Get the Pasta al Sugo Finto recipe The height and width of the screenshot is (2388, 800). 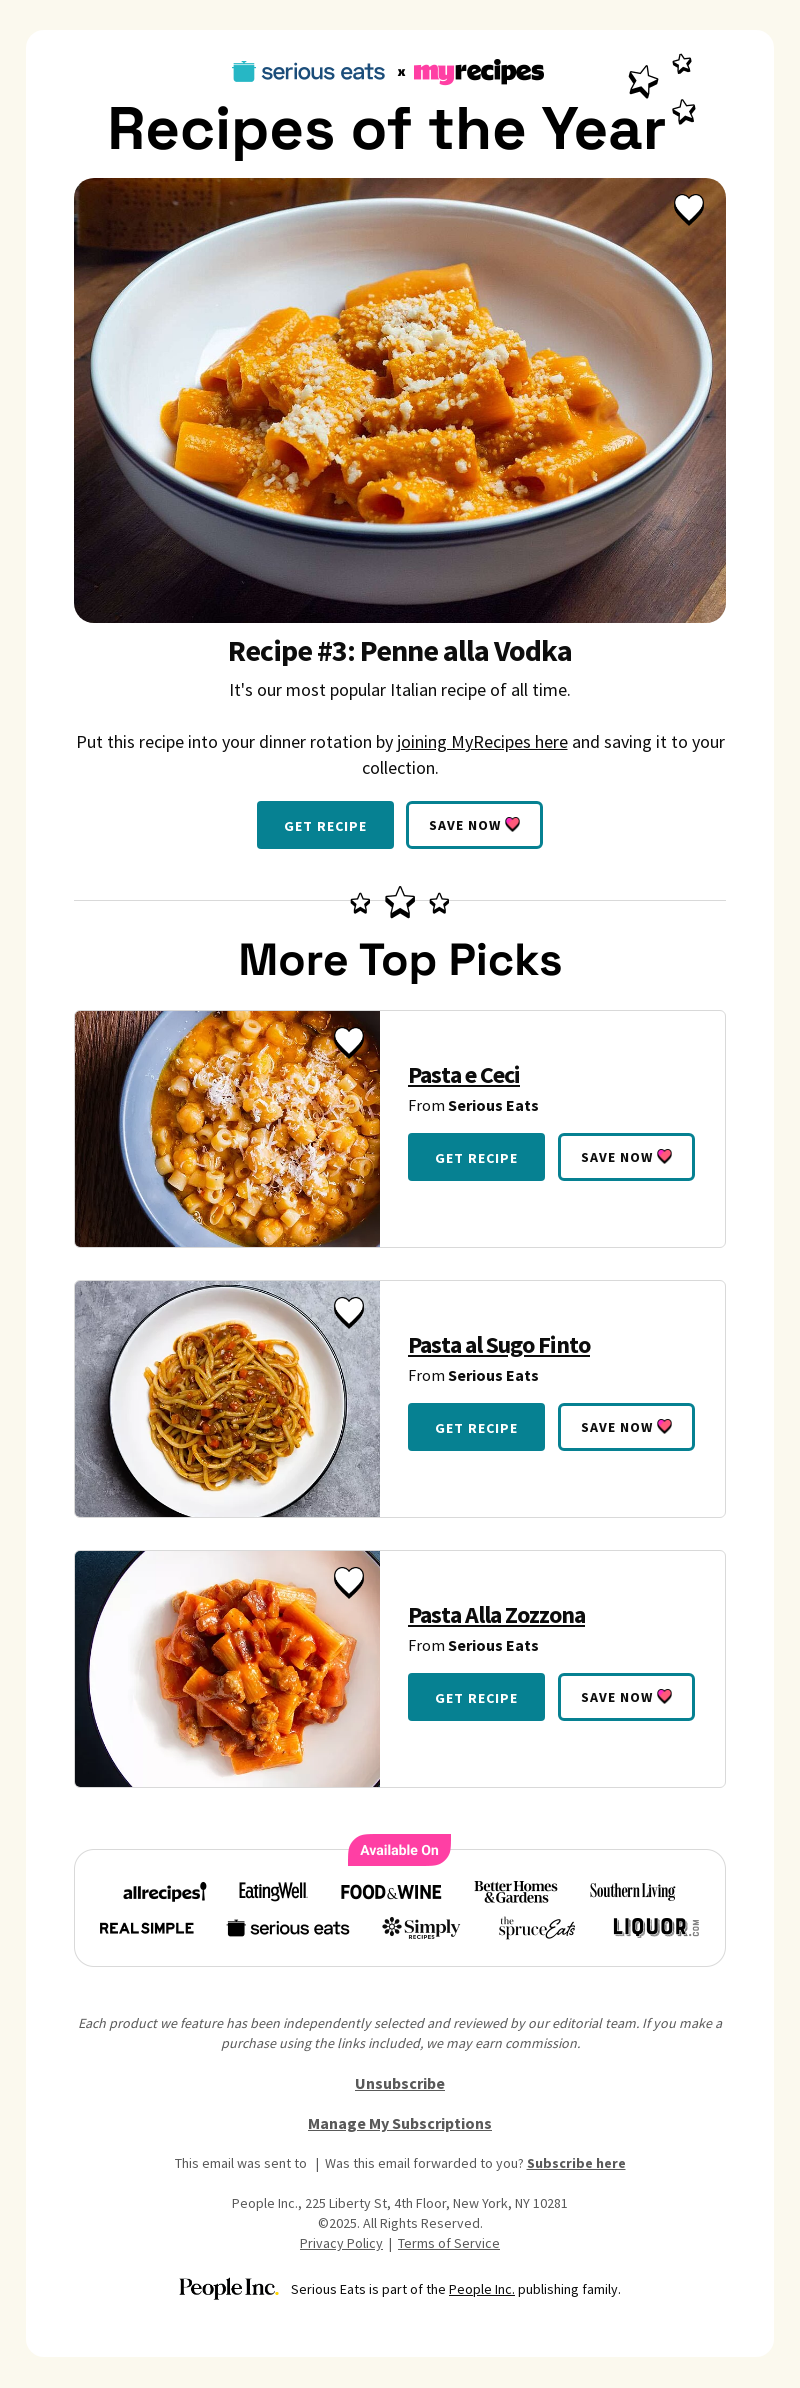(476, 1427)
